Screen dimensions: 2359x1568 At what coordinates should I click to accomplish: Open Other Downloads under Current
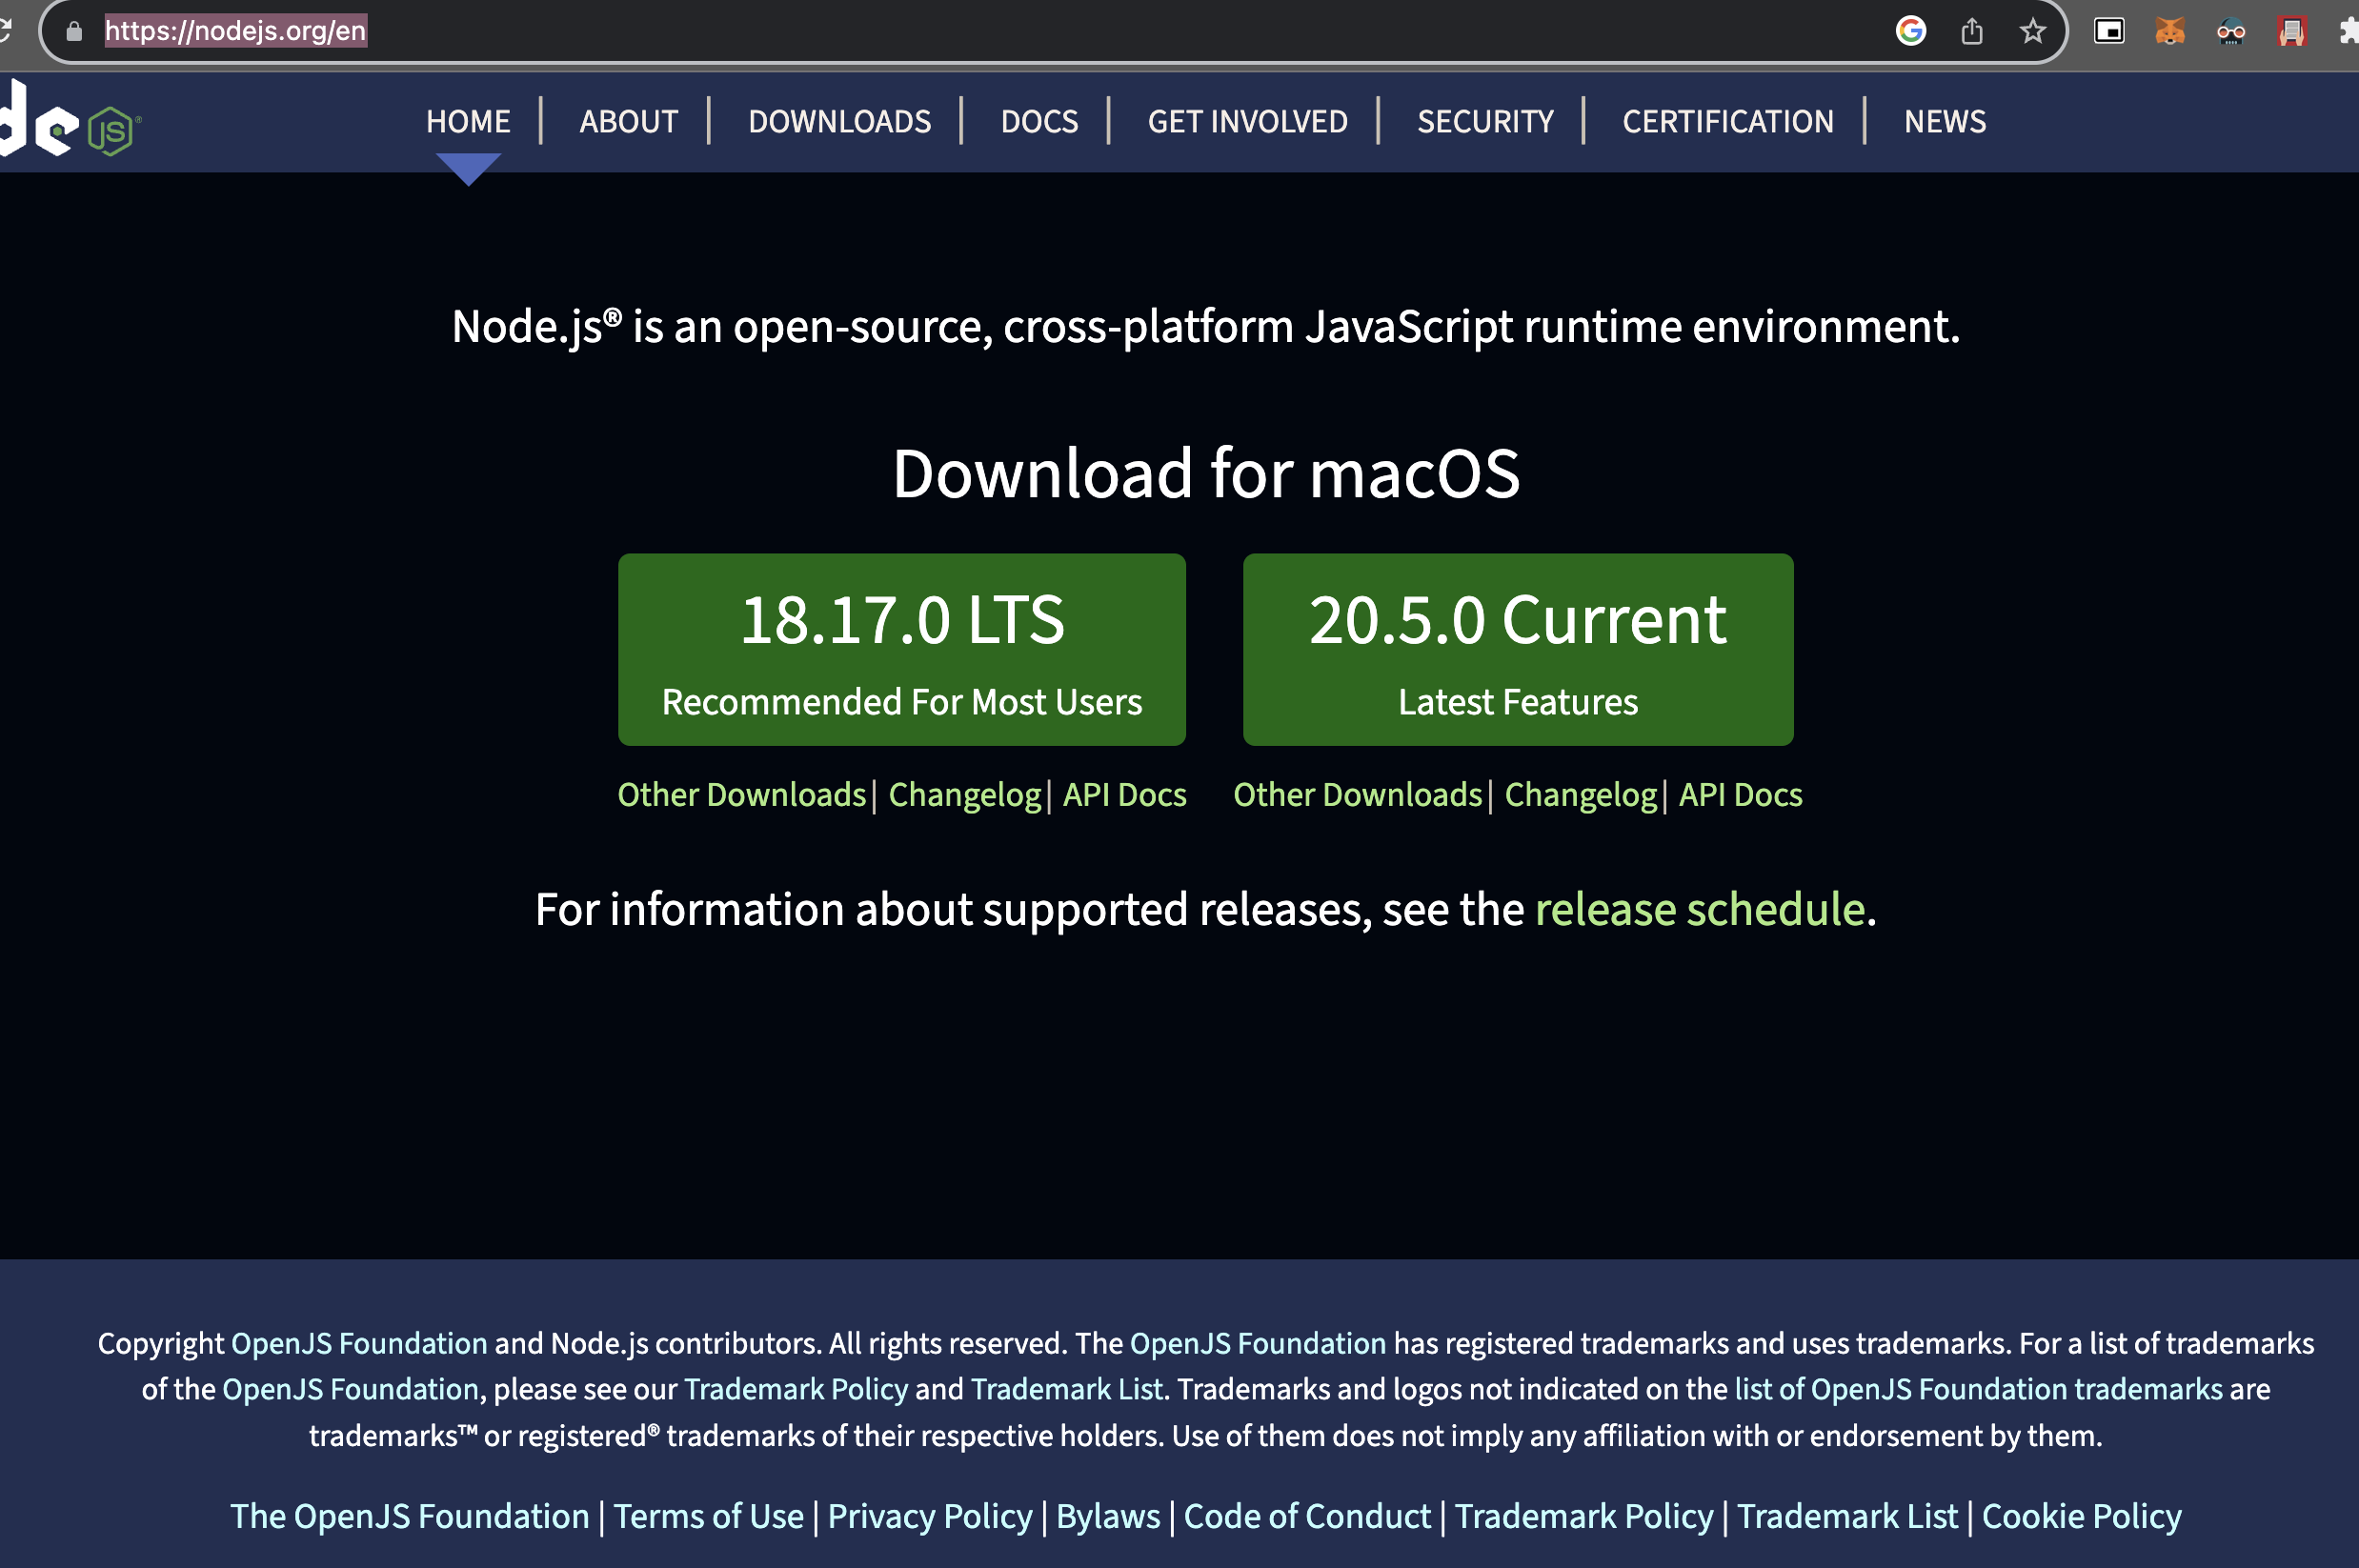pyautogui.click(x=1357, y=795)
